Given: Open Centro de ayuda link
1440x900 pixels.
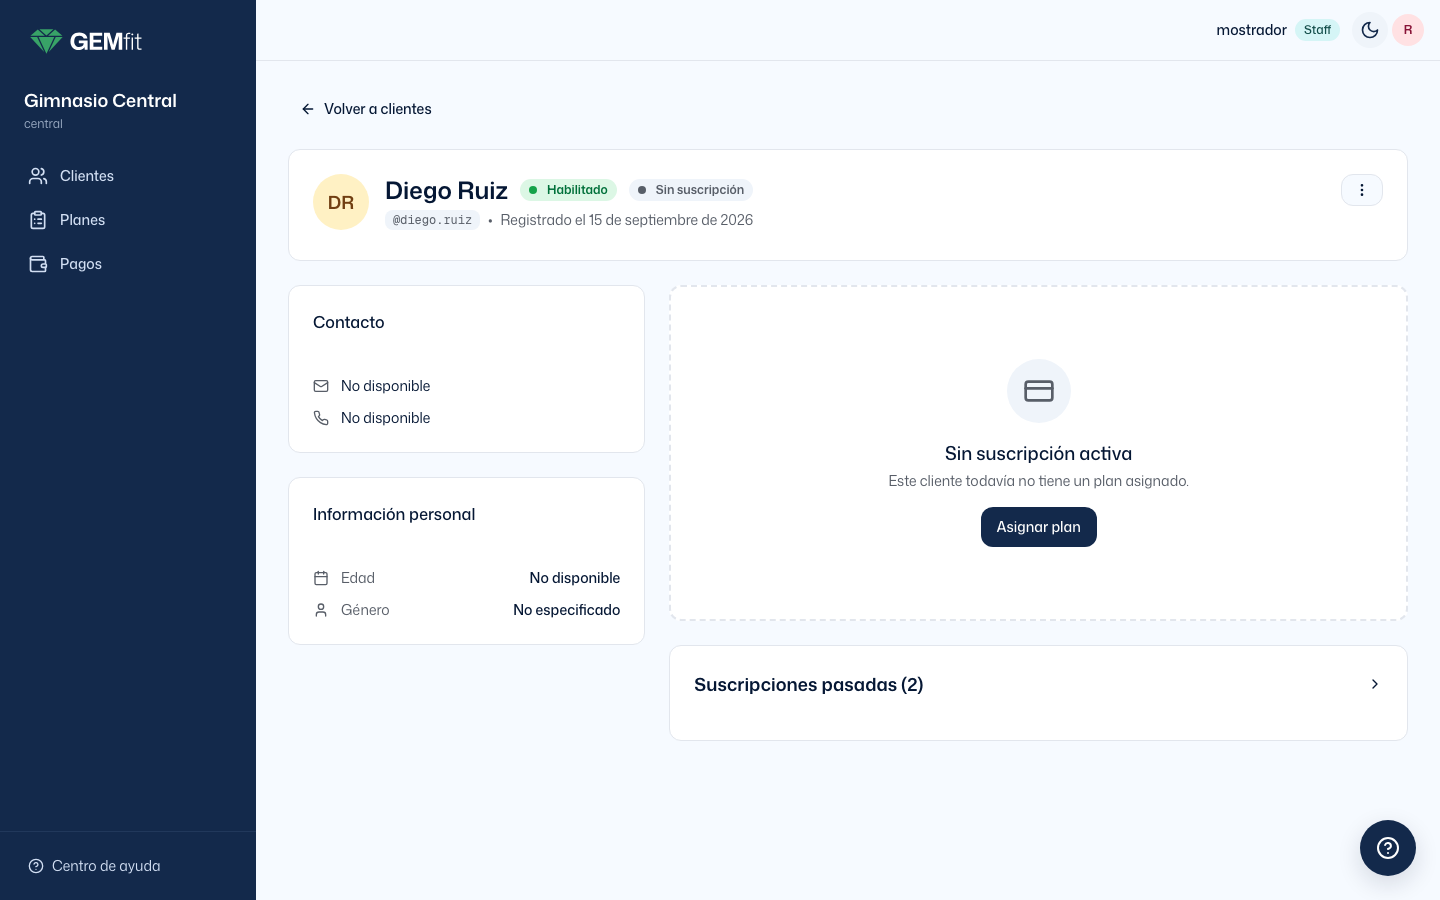Looking at the screenshot, I should coord(94,866).
